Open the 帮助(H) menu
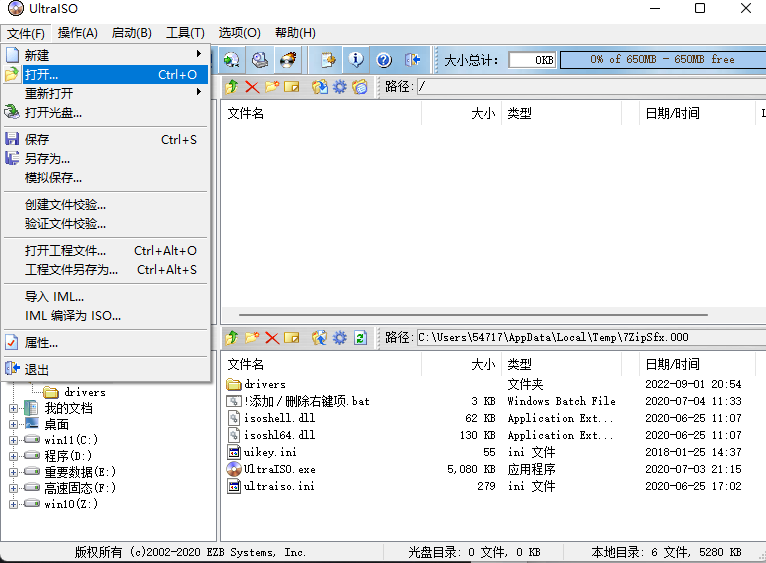 (295, 33)
